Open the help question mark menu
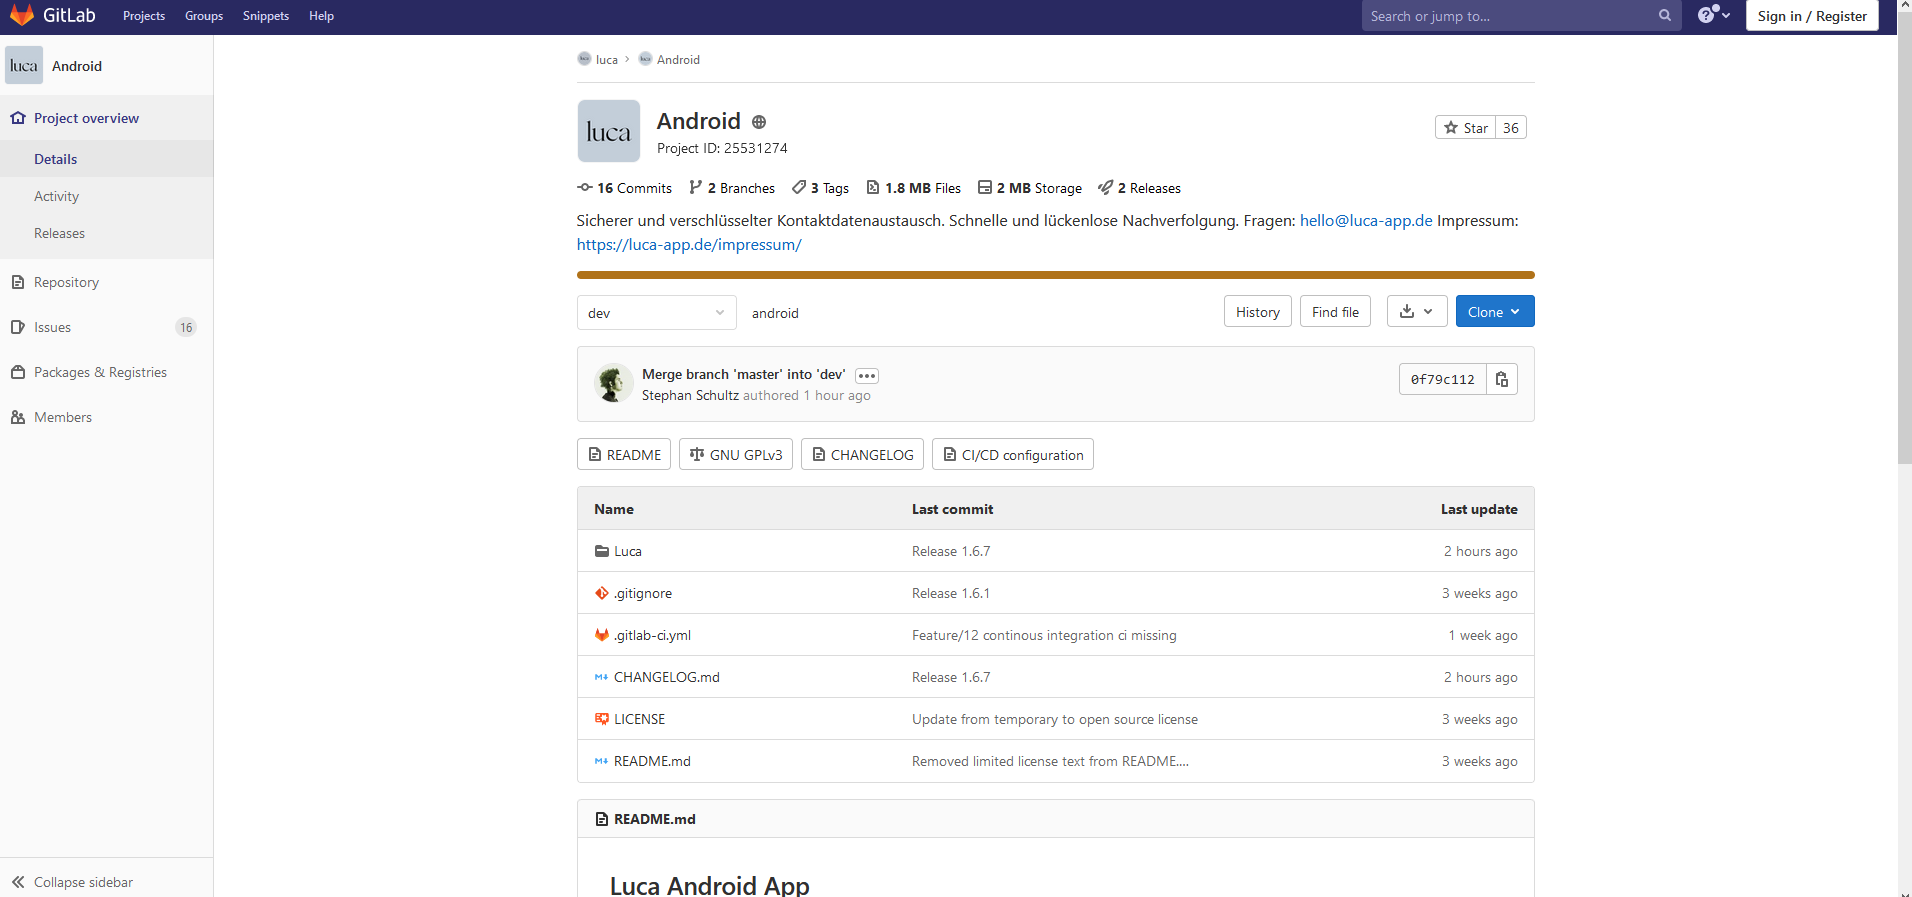1912x897 pixels. [x=1713, y=15]
